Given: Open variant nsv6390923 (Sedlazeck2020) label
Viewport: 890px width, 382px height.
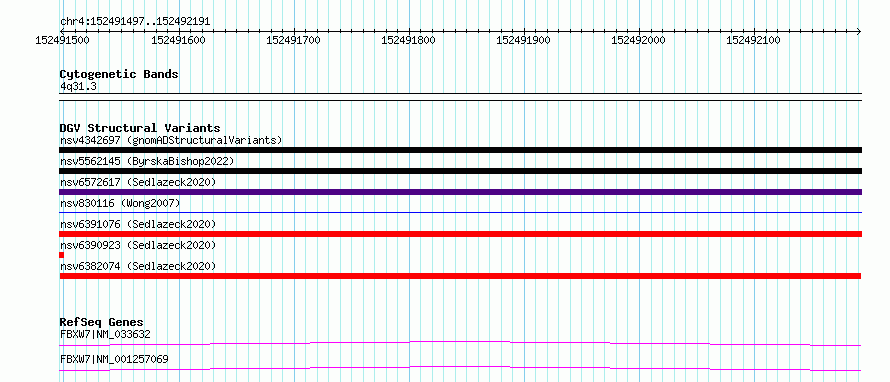Looking at the screenshot, I should point(138,245).
